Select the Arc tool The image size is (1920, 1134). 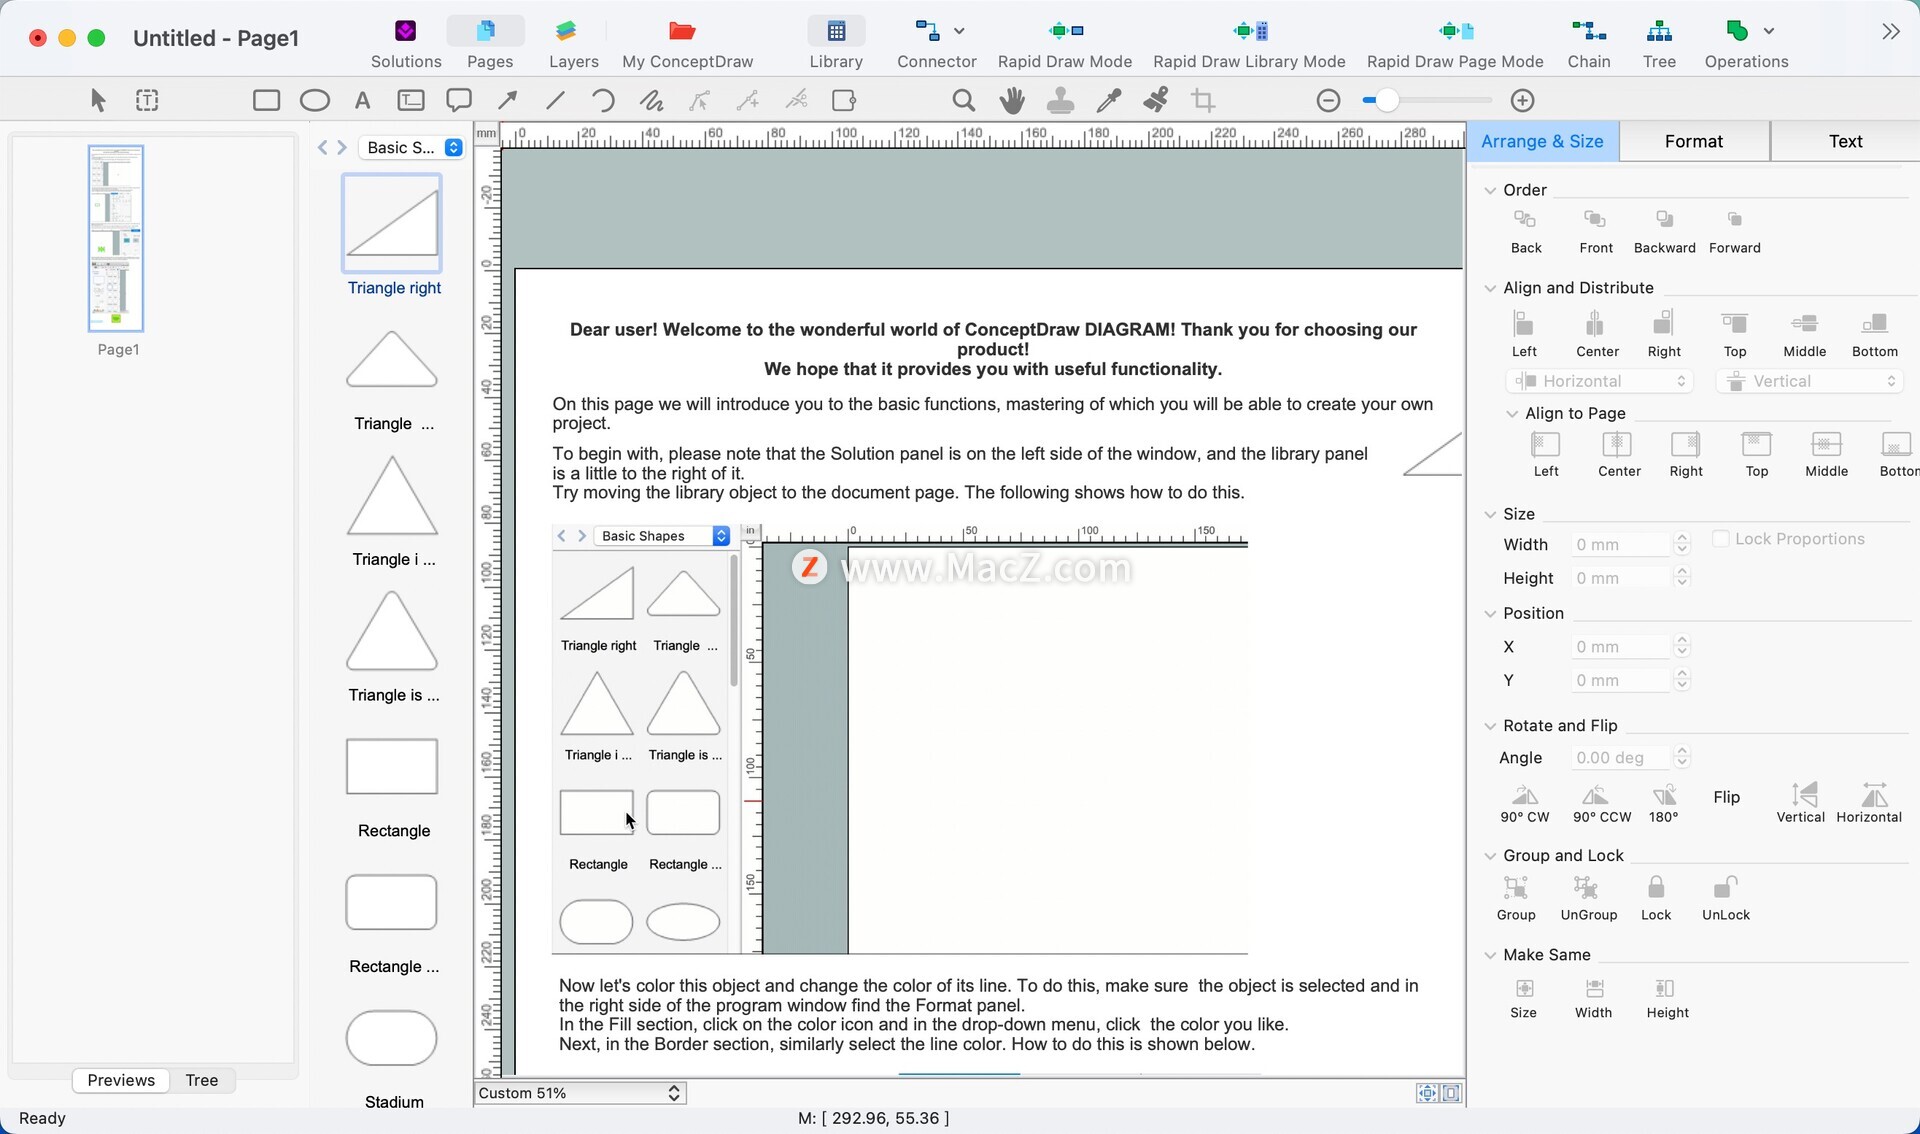pyautogui.click(x=603, y=100)
